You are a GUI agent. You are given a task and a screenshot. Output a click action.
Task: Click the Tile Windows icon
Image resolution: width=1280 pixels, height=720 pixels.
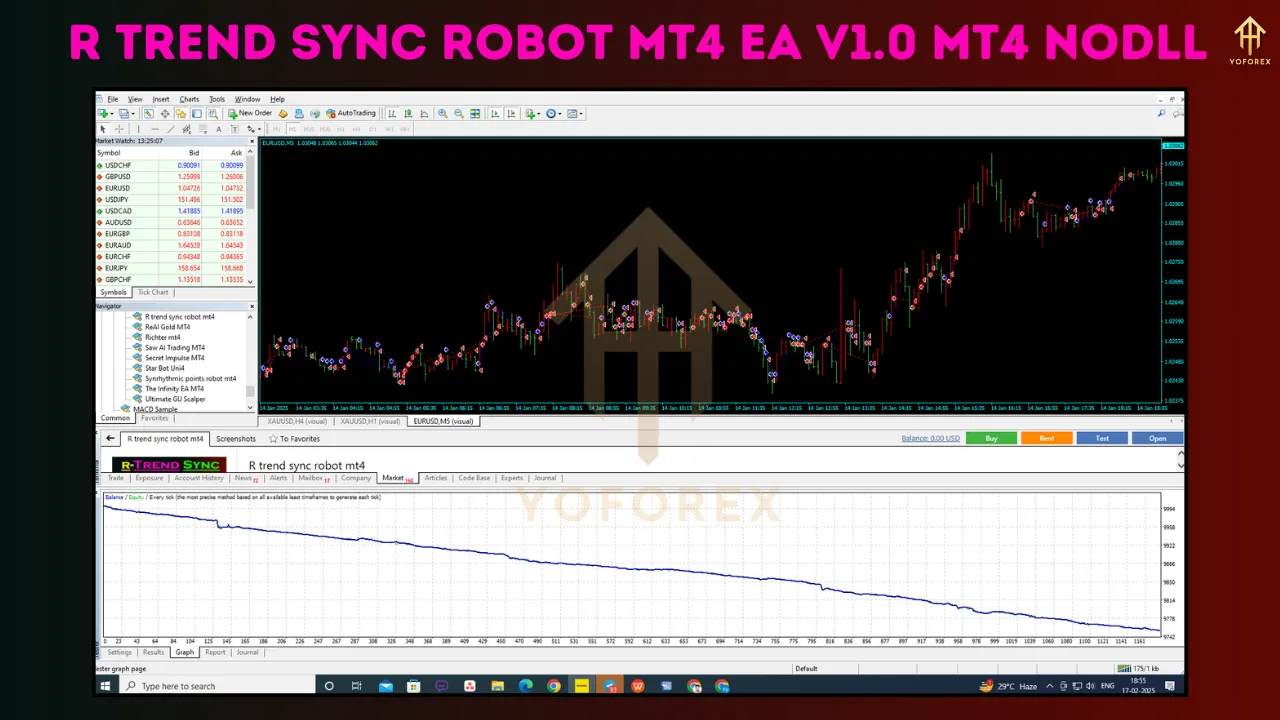(475, 113)
